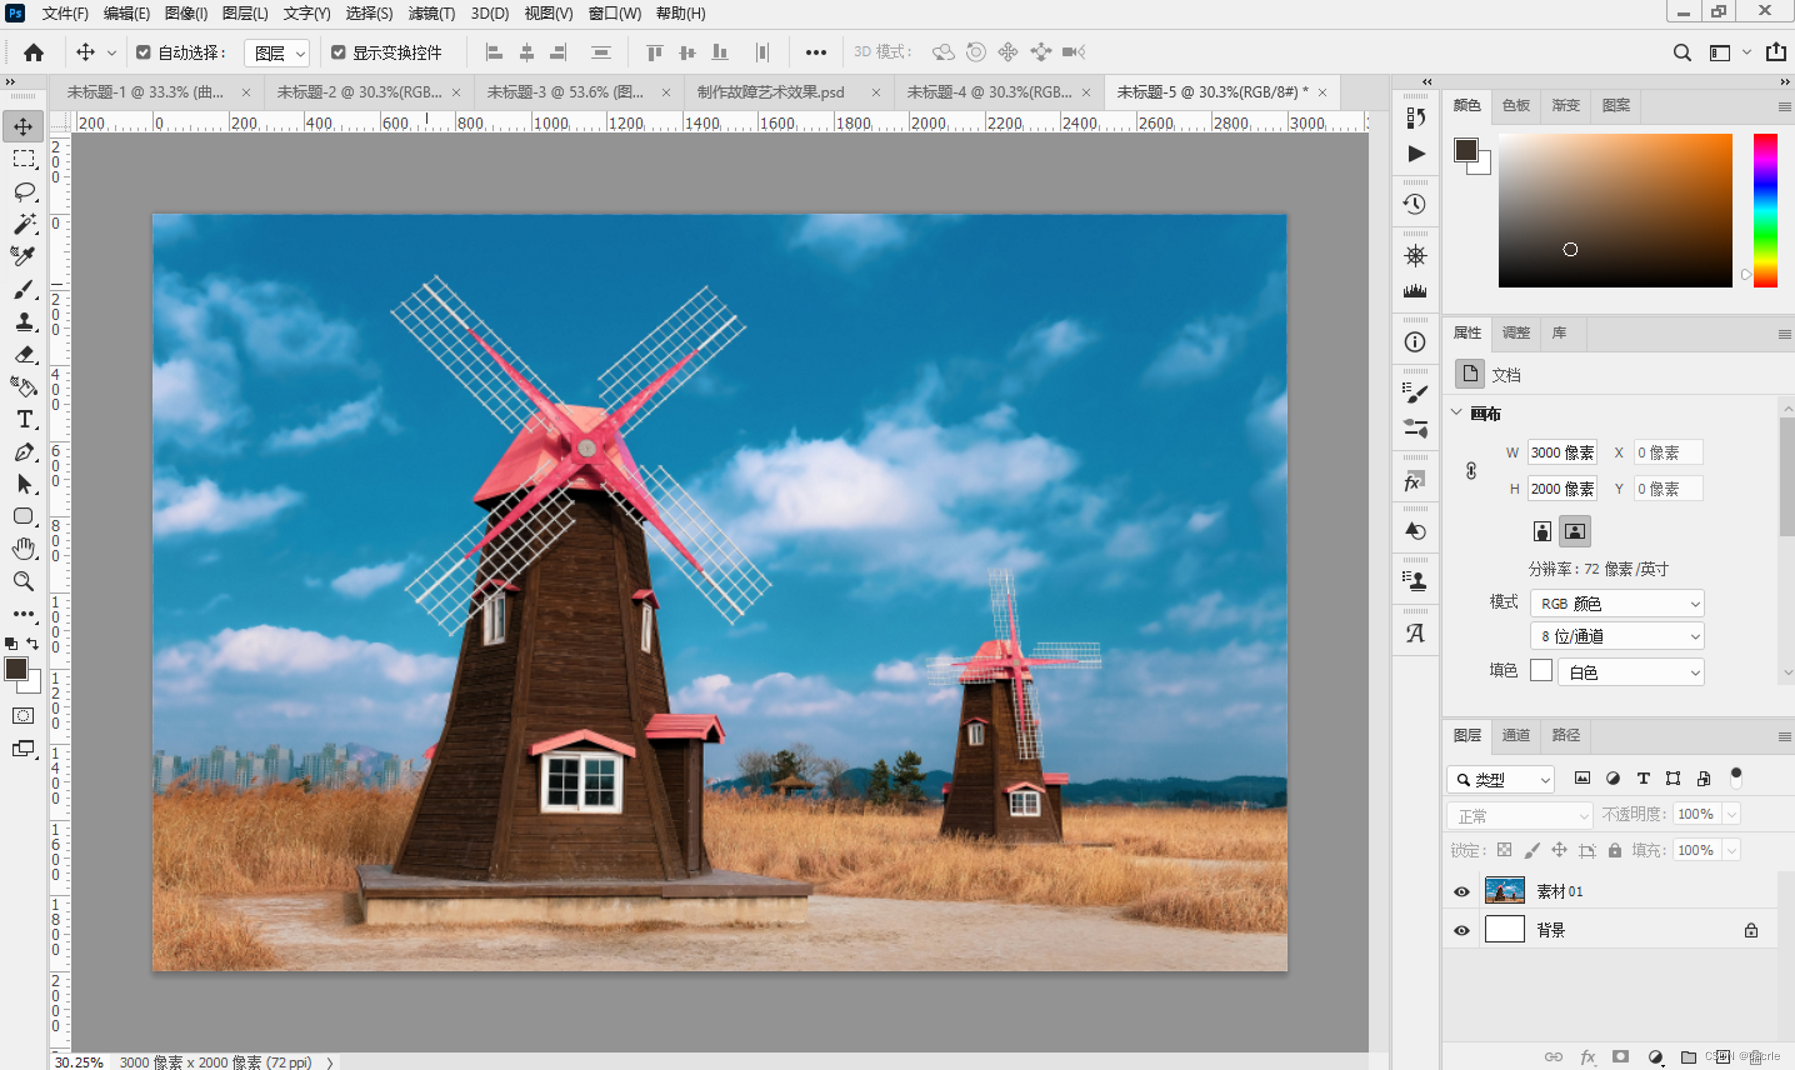Select the Pen tool
The width and height of the screenshot is (1795, 1070).
23,452
